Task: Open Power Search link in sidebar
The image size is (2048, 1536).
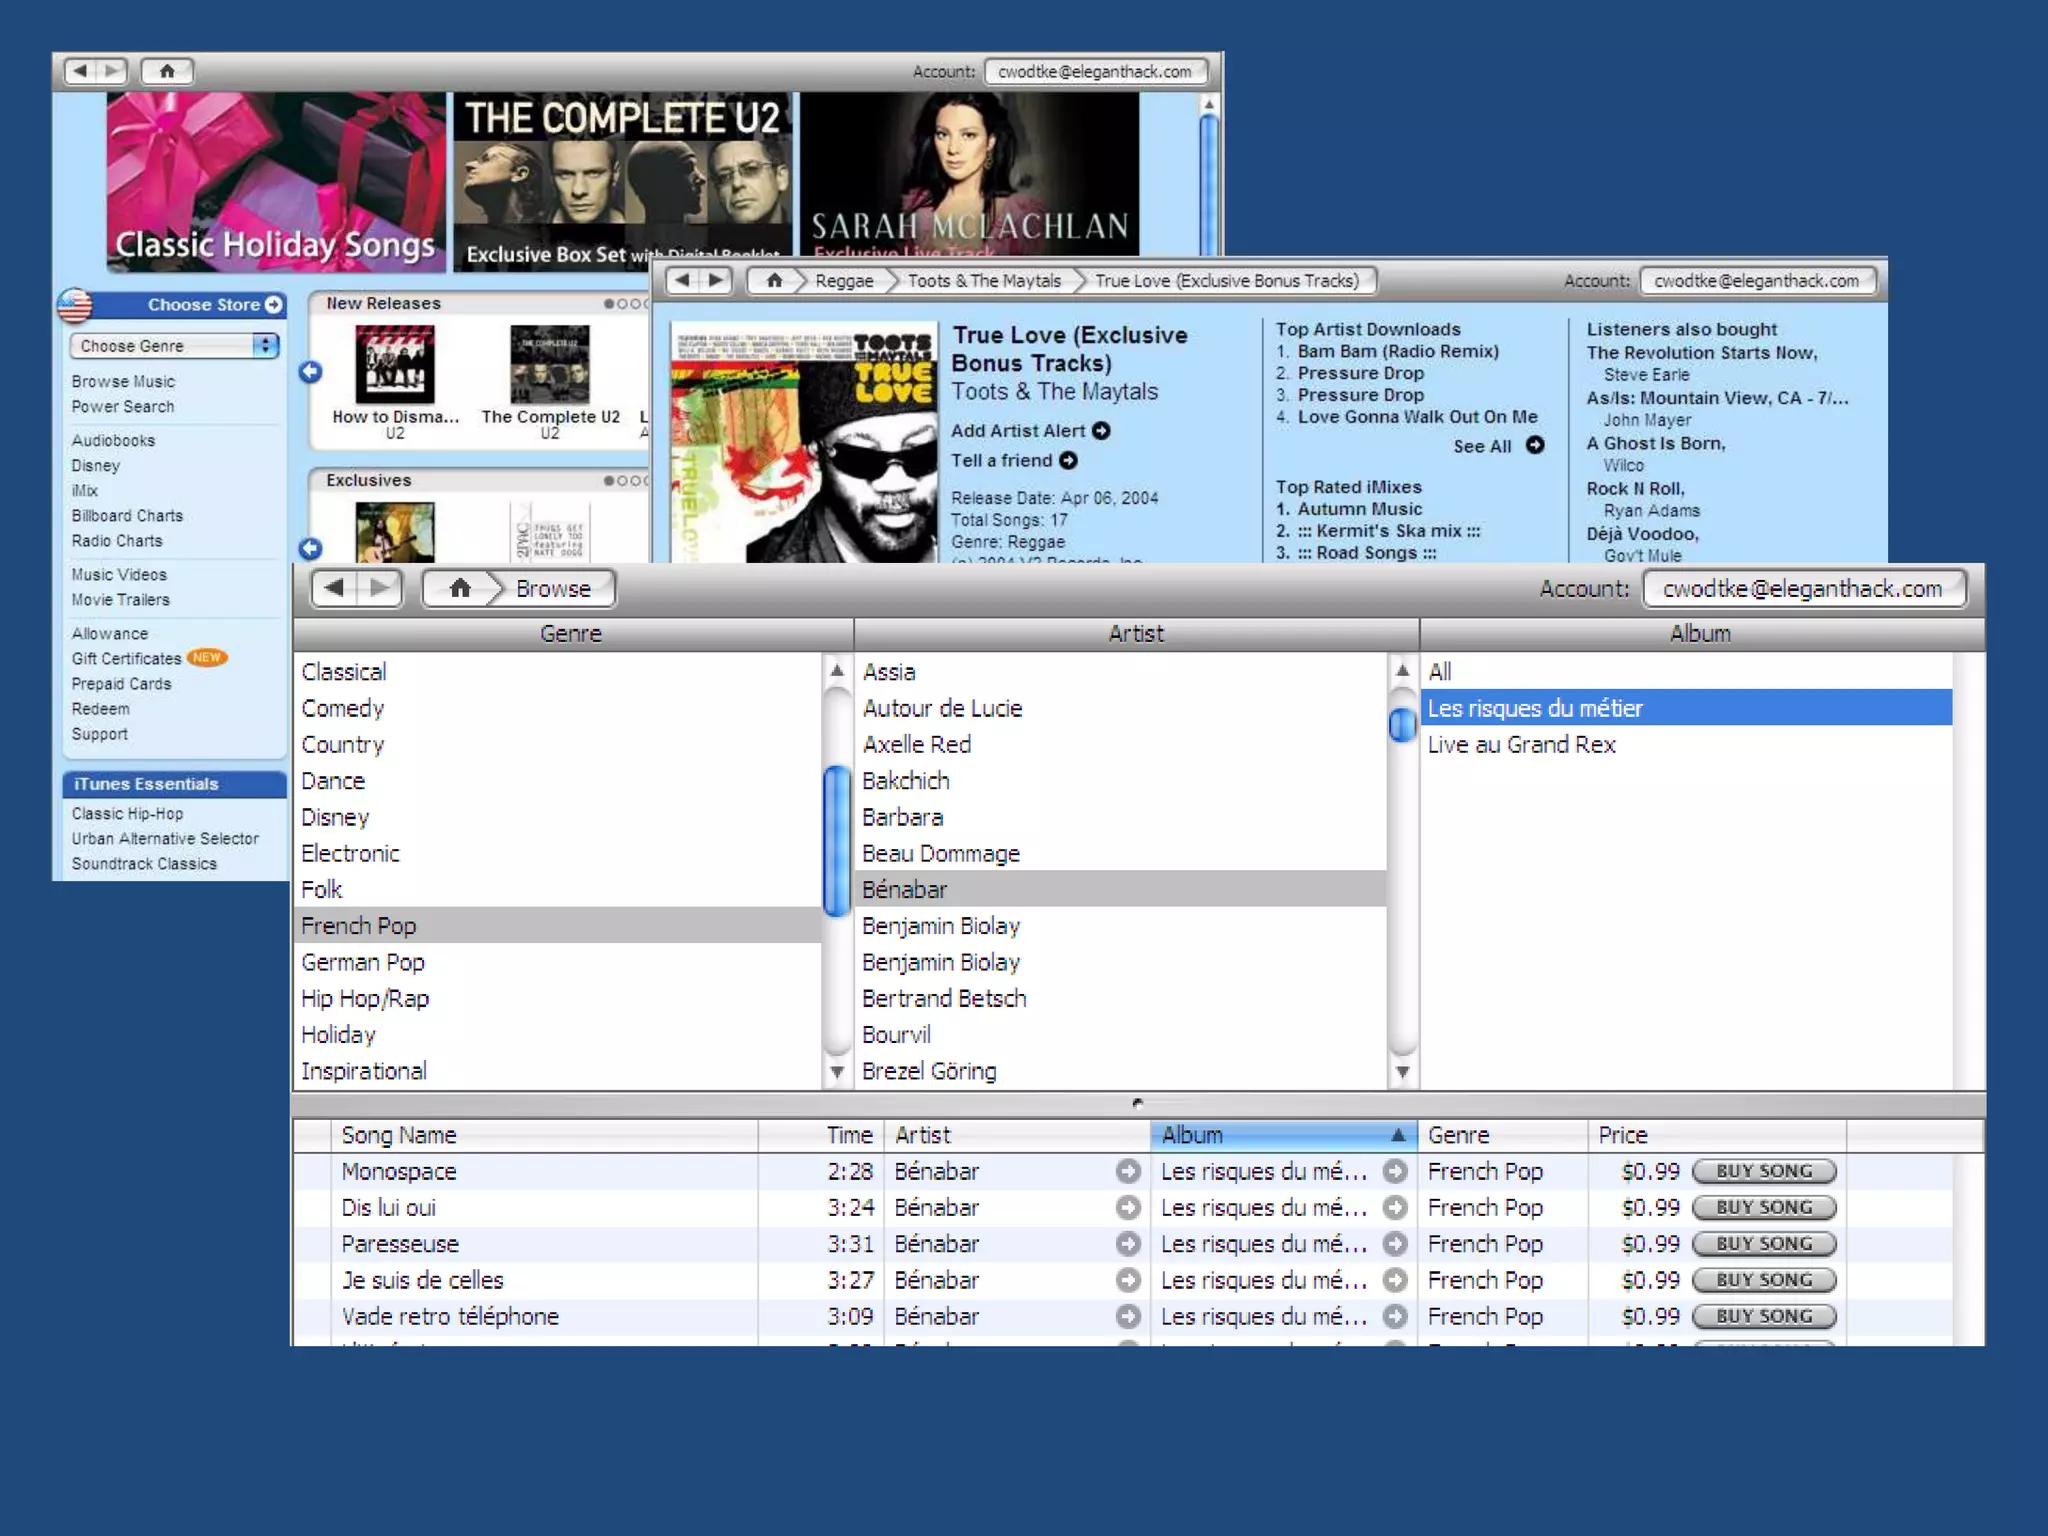Action: tap(123, 407)
